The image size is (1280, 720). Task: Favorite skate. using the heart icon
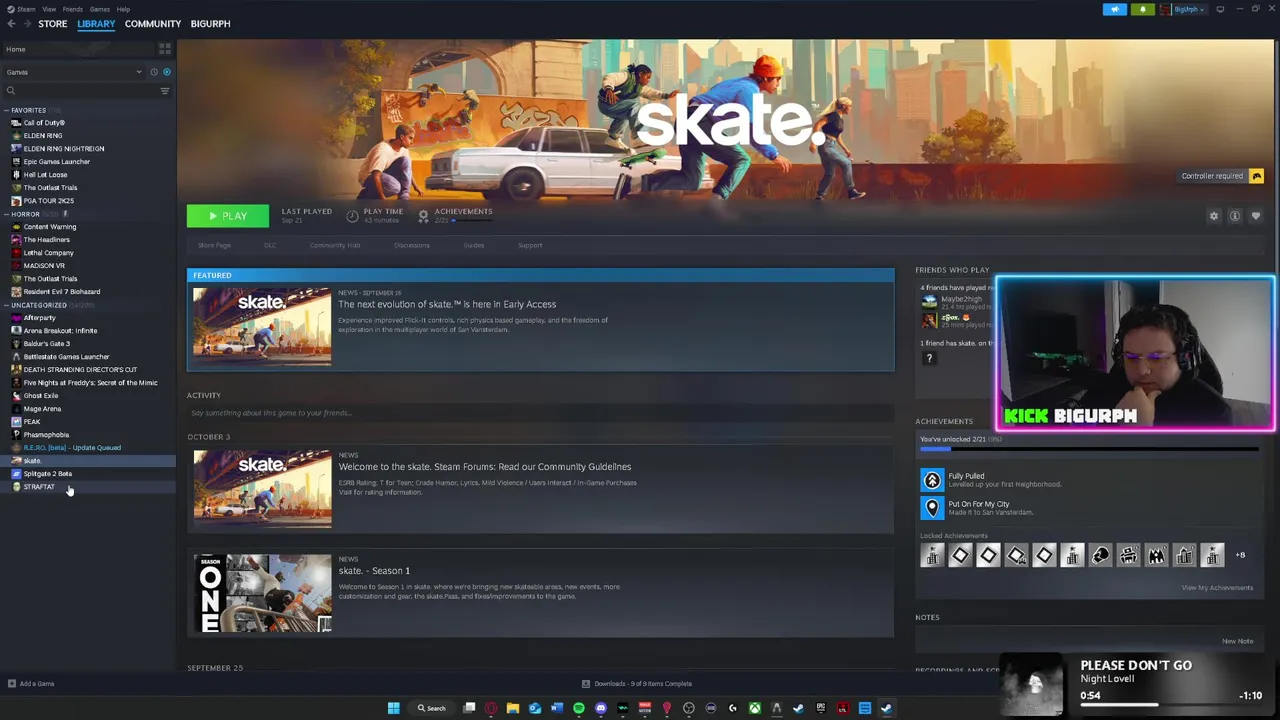pyautogui.click(x=1256, y=216)
